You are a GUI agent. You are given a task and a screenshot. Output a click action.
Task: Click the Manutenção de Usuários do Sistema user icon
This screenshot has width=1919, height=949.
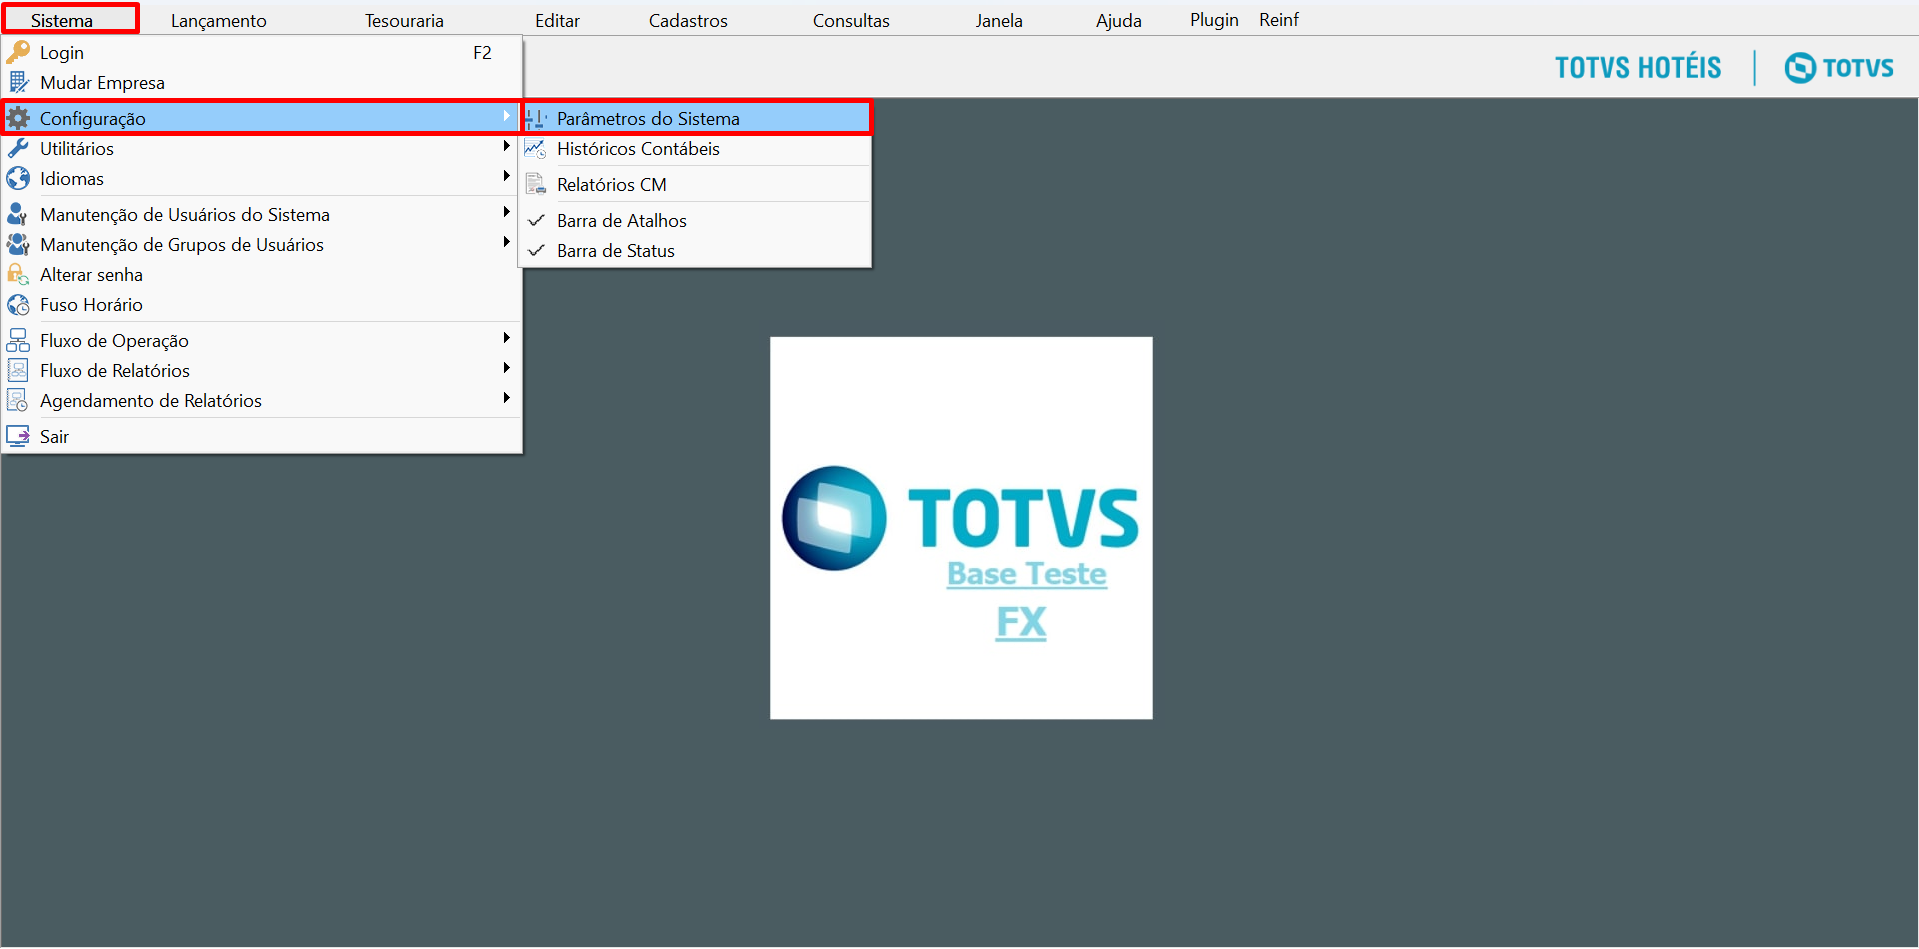19,214
